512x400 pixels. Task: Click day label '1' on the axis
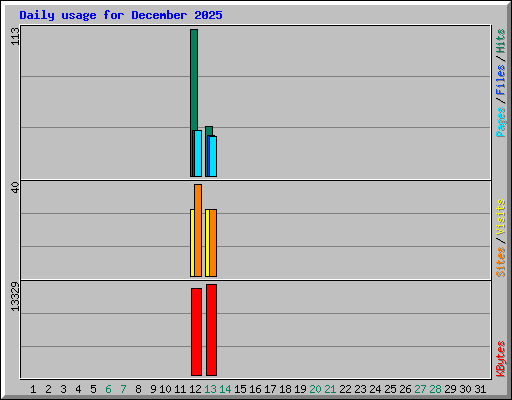[33, 389]
